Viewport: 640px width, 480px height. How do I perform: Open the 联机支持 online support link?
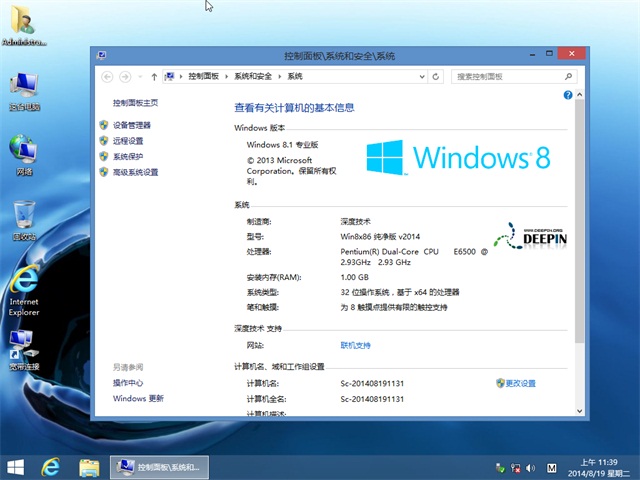coord(355,345)
